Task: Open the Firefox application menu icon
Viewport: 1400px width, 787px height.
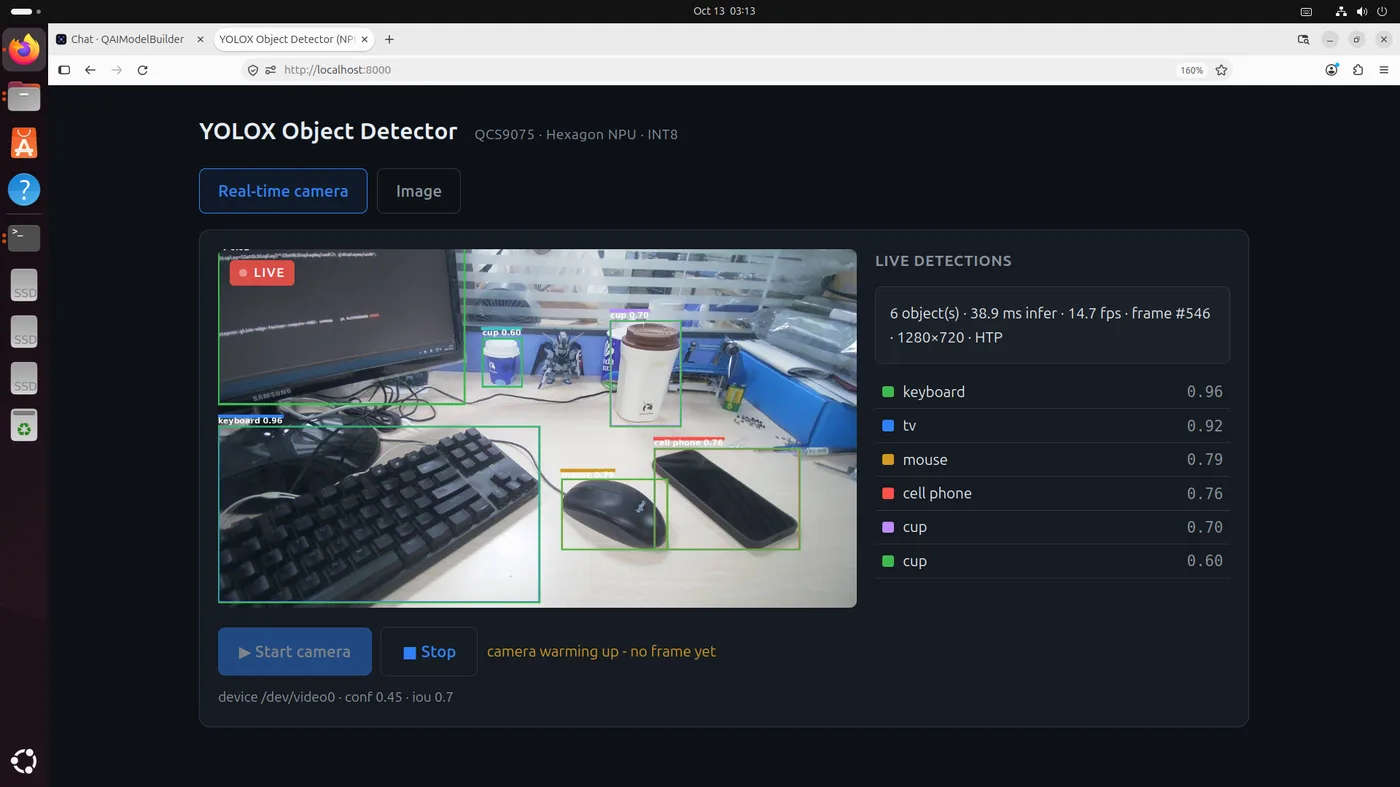Action: [x=1384, y=70]
